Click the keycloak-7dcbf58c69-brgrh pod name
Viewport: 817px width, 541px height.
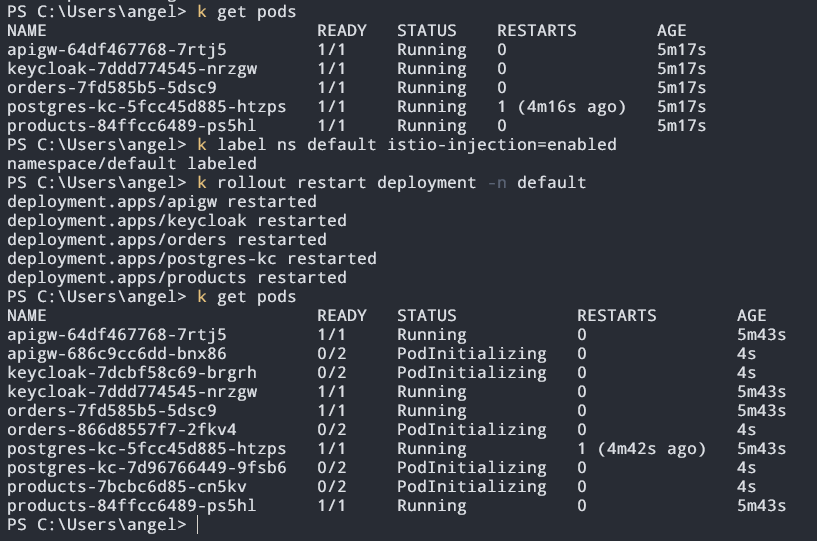[132, 373]
